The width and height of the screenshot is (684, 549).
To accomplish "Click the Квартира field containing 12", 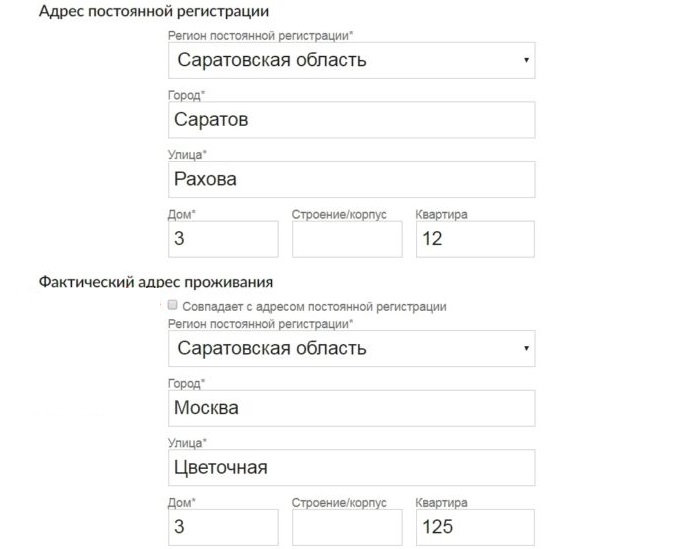I will coord(475,239).
